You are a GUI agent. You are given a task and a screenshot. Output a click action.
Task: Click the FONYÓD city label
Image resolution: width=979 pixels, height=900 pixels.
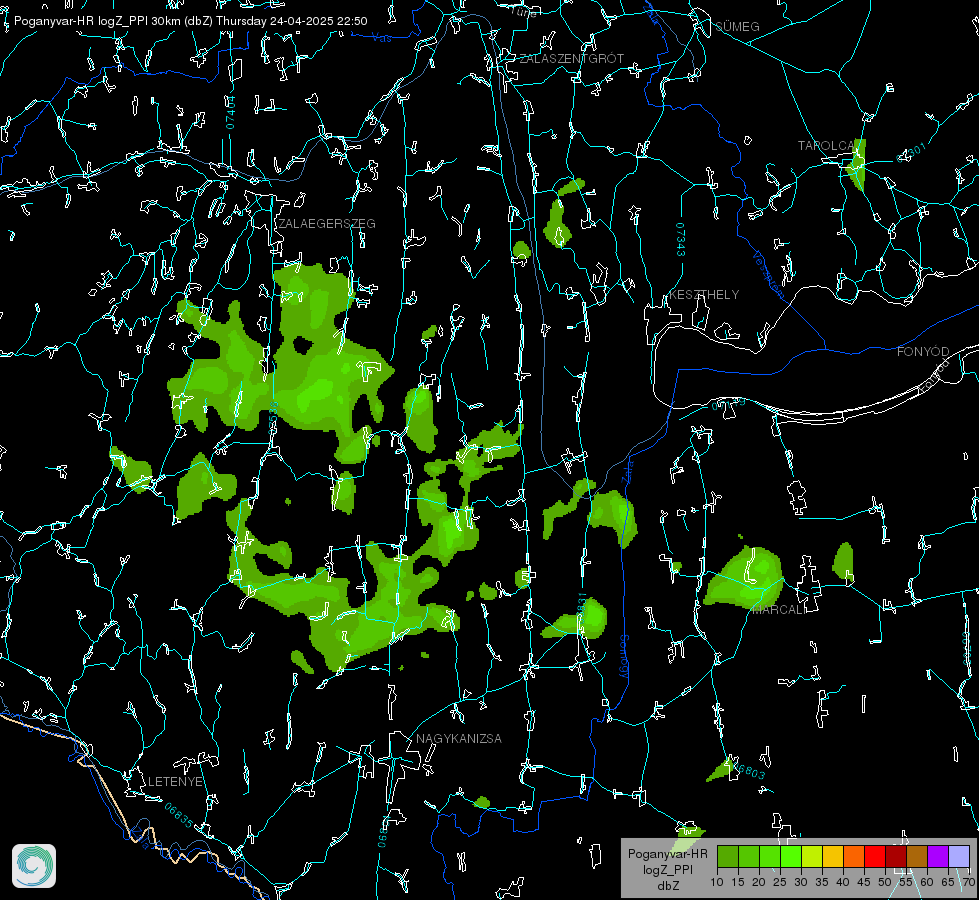pyautogui.click(x=923, y=352)
